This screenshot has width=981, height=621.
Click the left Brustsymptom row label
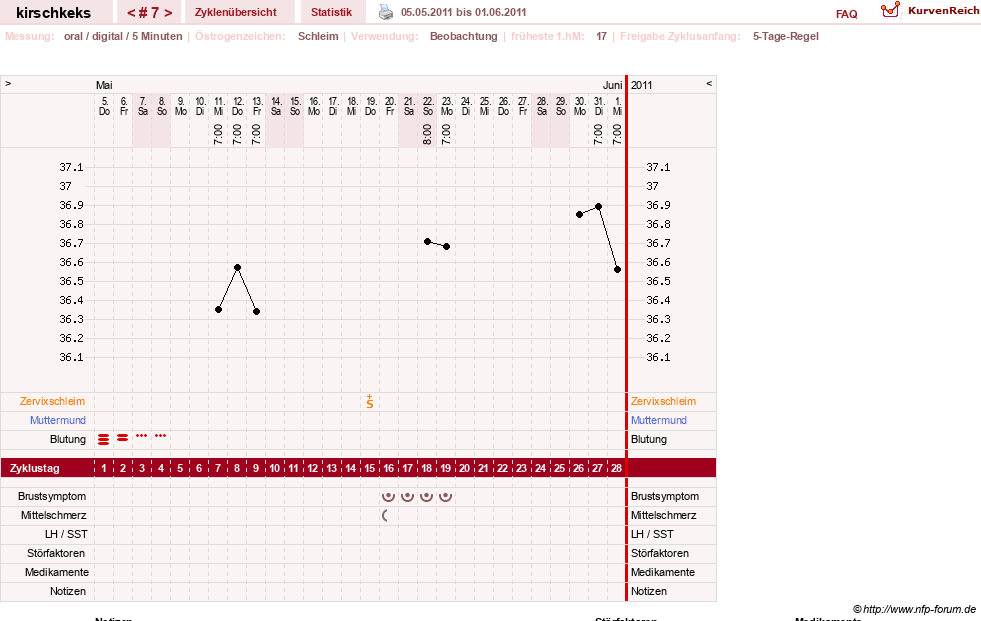(52, 496)
